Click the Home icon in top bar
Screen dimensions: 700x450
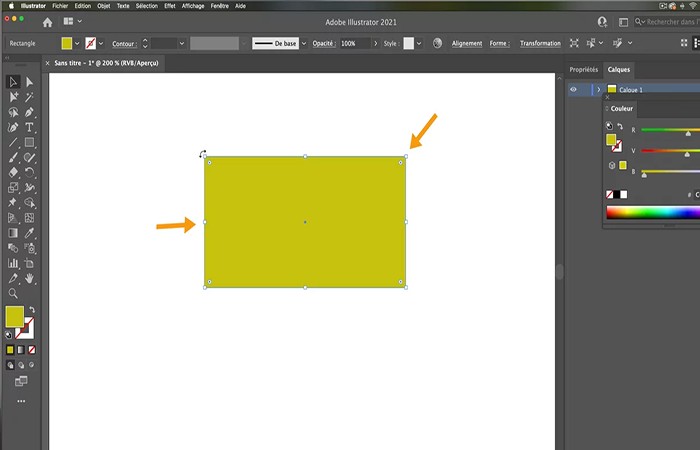click(47, 22)
